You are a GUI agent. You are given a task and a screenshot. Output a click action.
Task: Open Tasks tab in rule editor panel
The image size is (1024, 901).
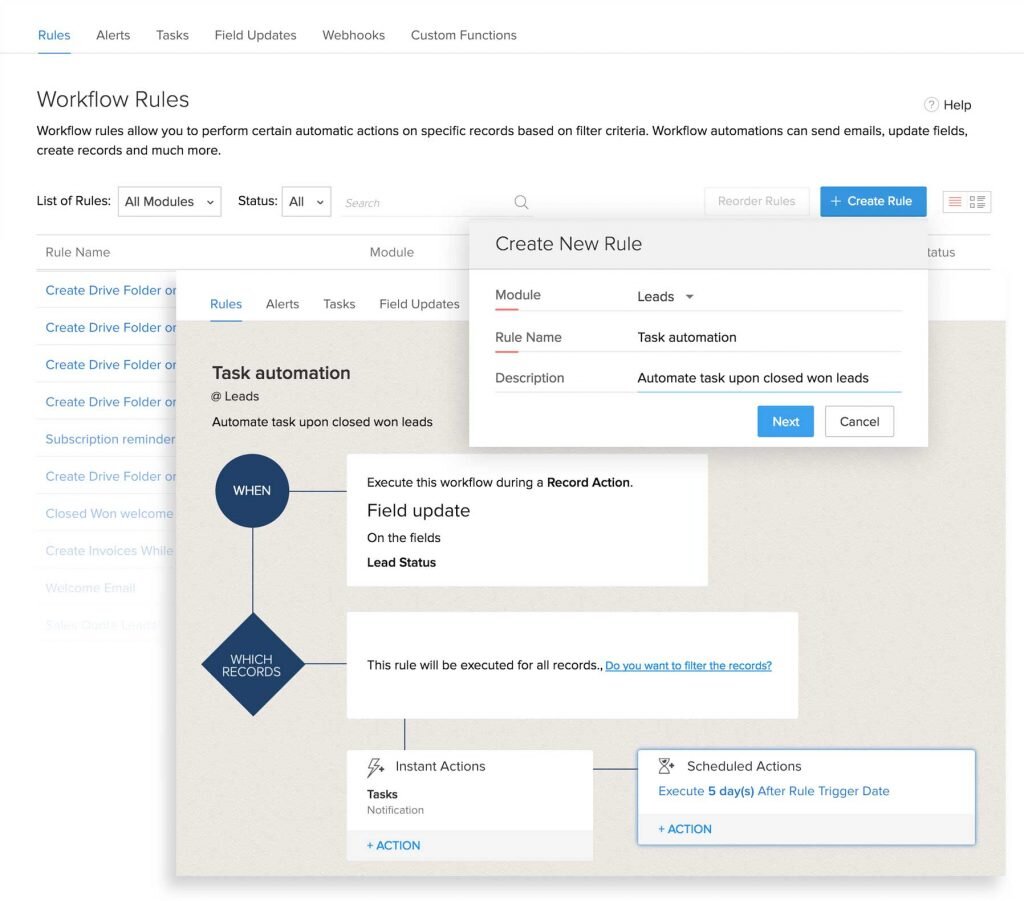pyautogui.click(x=339, y=304)
